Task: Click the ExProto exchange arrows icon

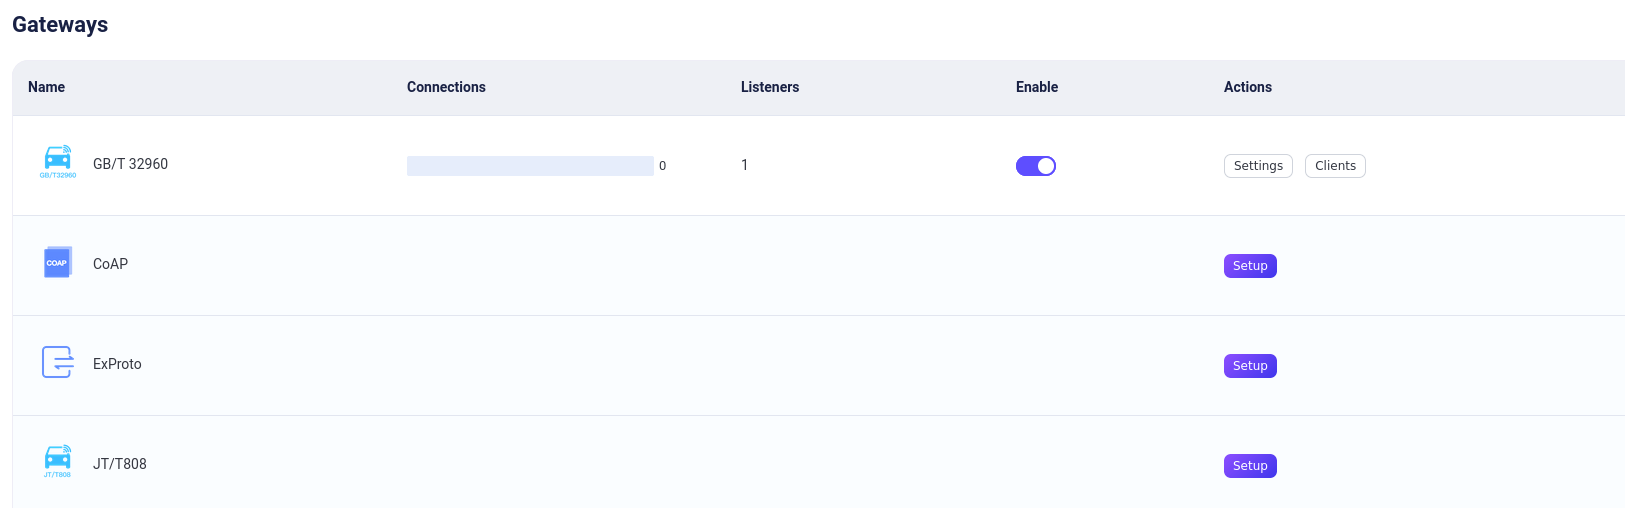Action: tap(58, 362)
